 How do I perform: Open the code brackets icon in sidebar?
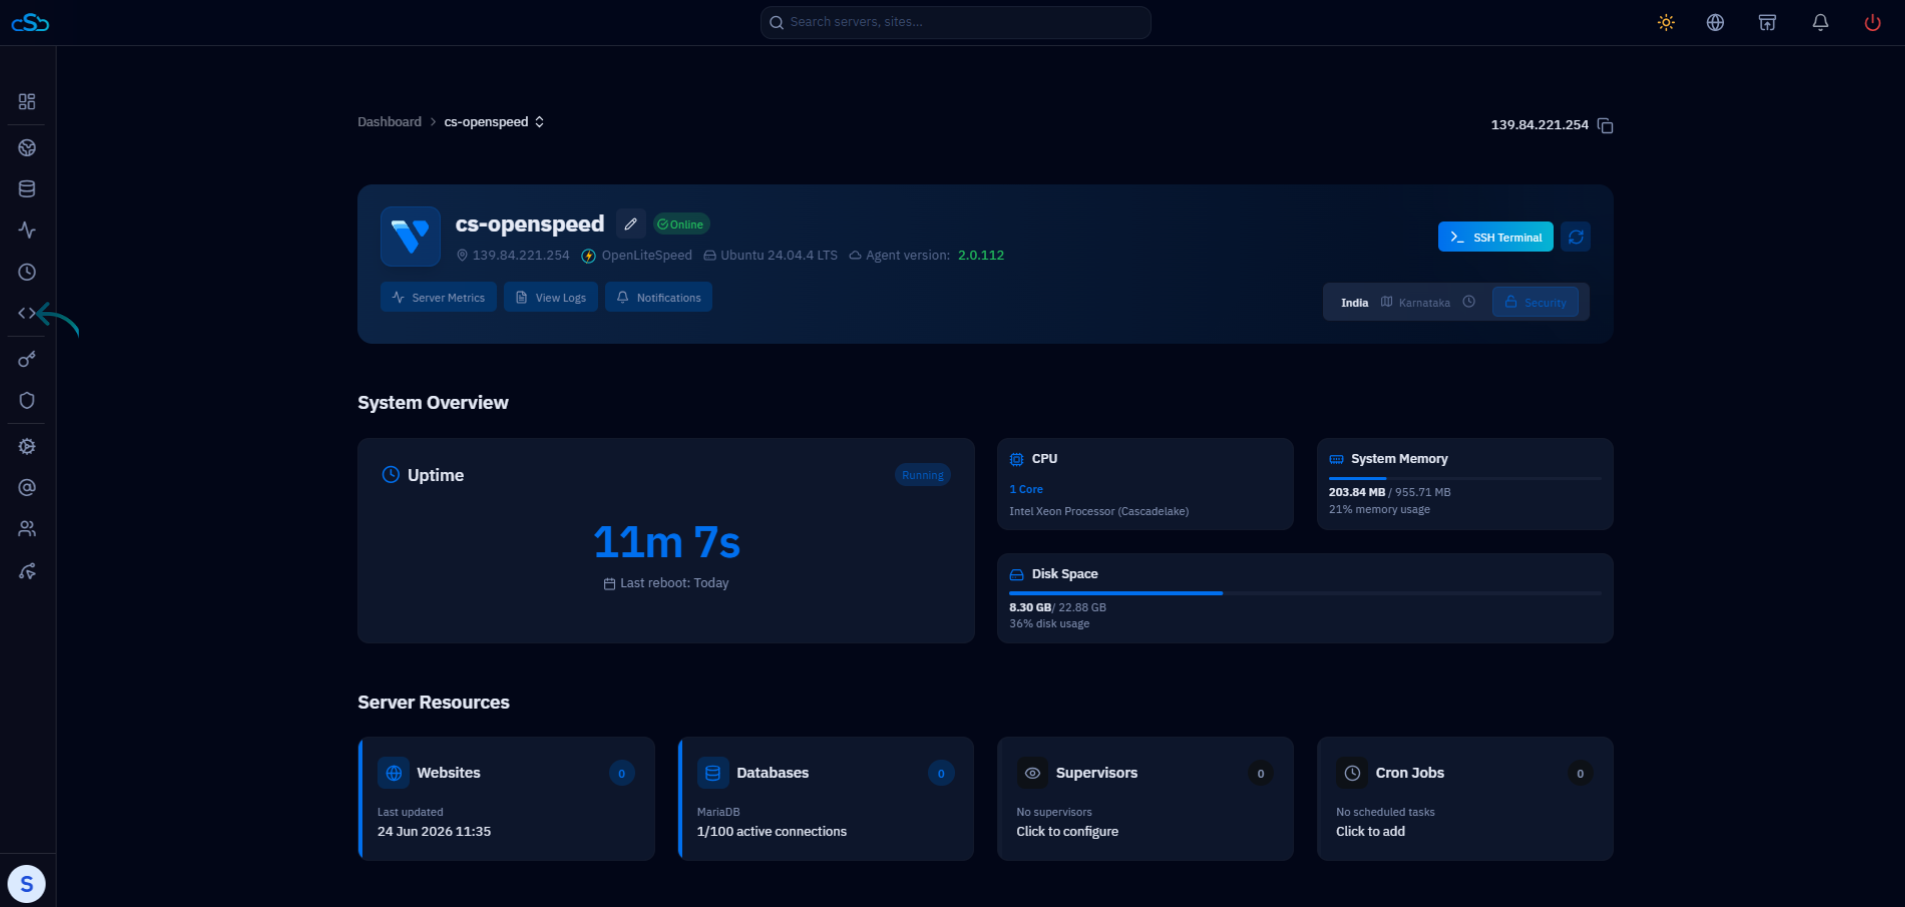click(27, 313)
